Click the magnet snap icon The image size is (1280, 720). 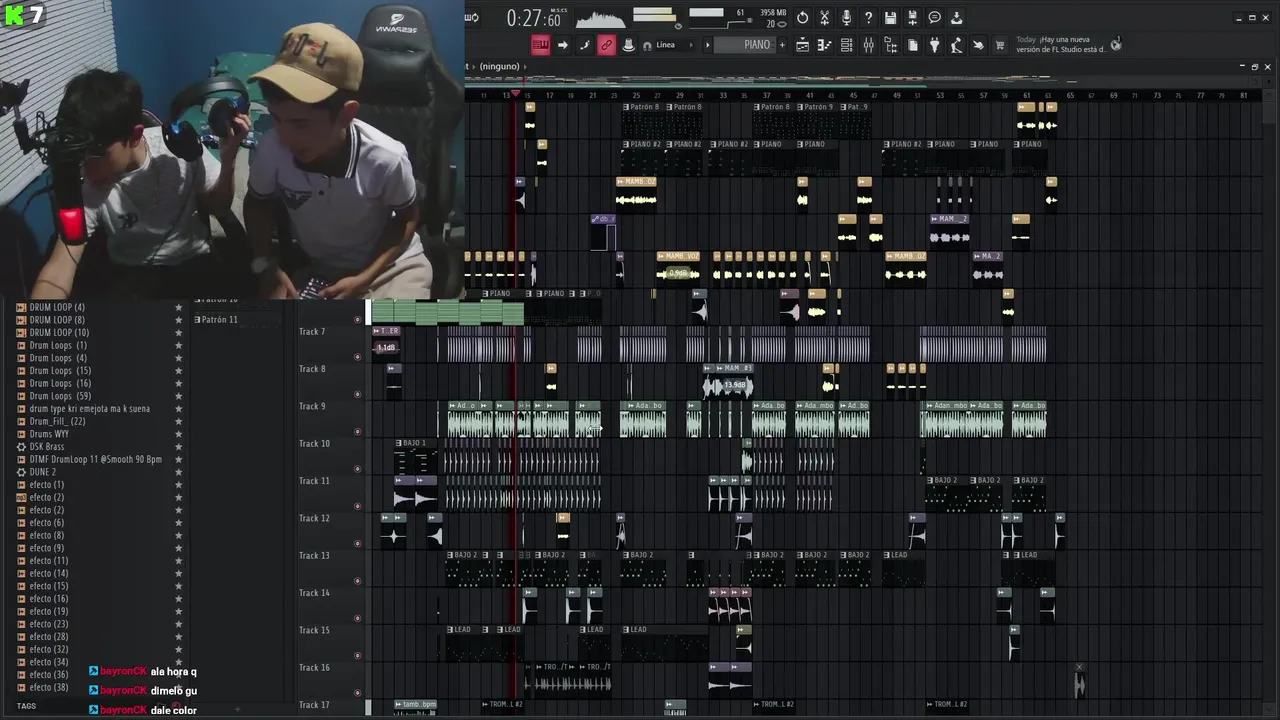pos(647,46)
